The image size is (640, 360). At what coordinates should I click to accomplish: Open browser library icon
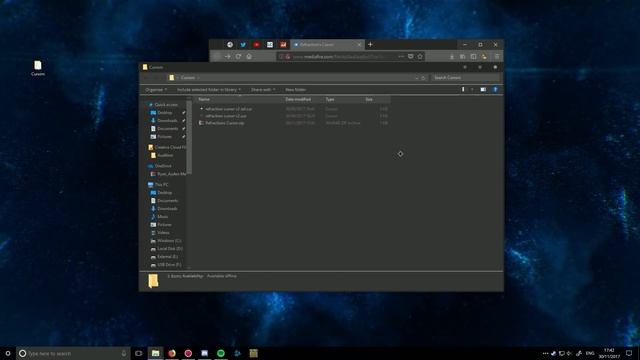462,56
